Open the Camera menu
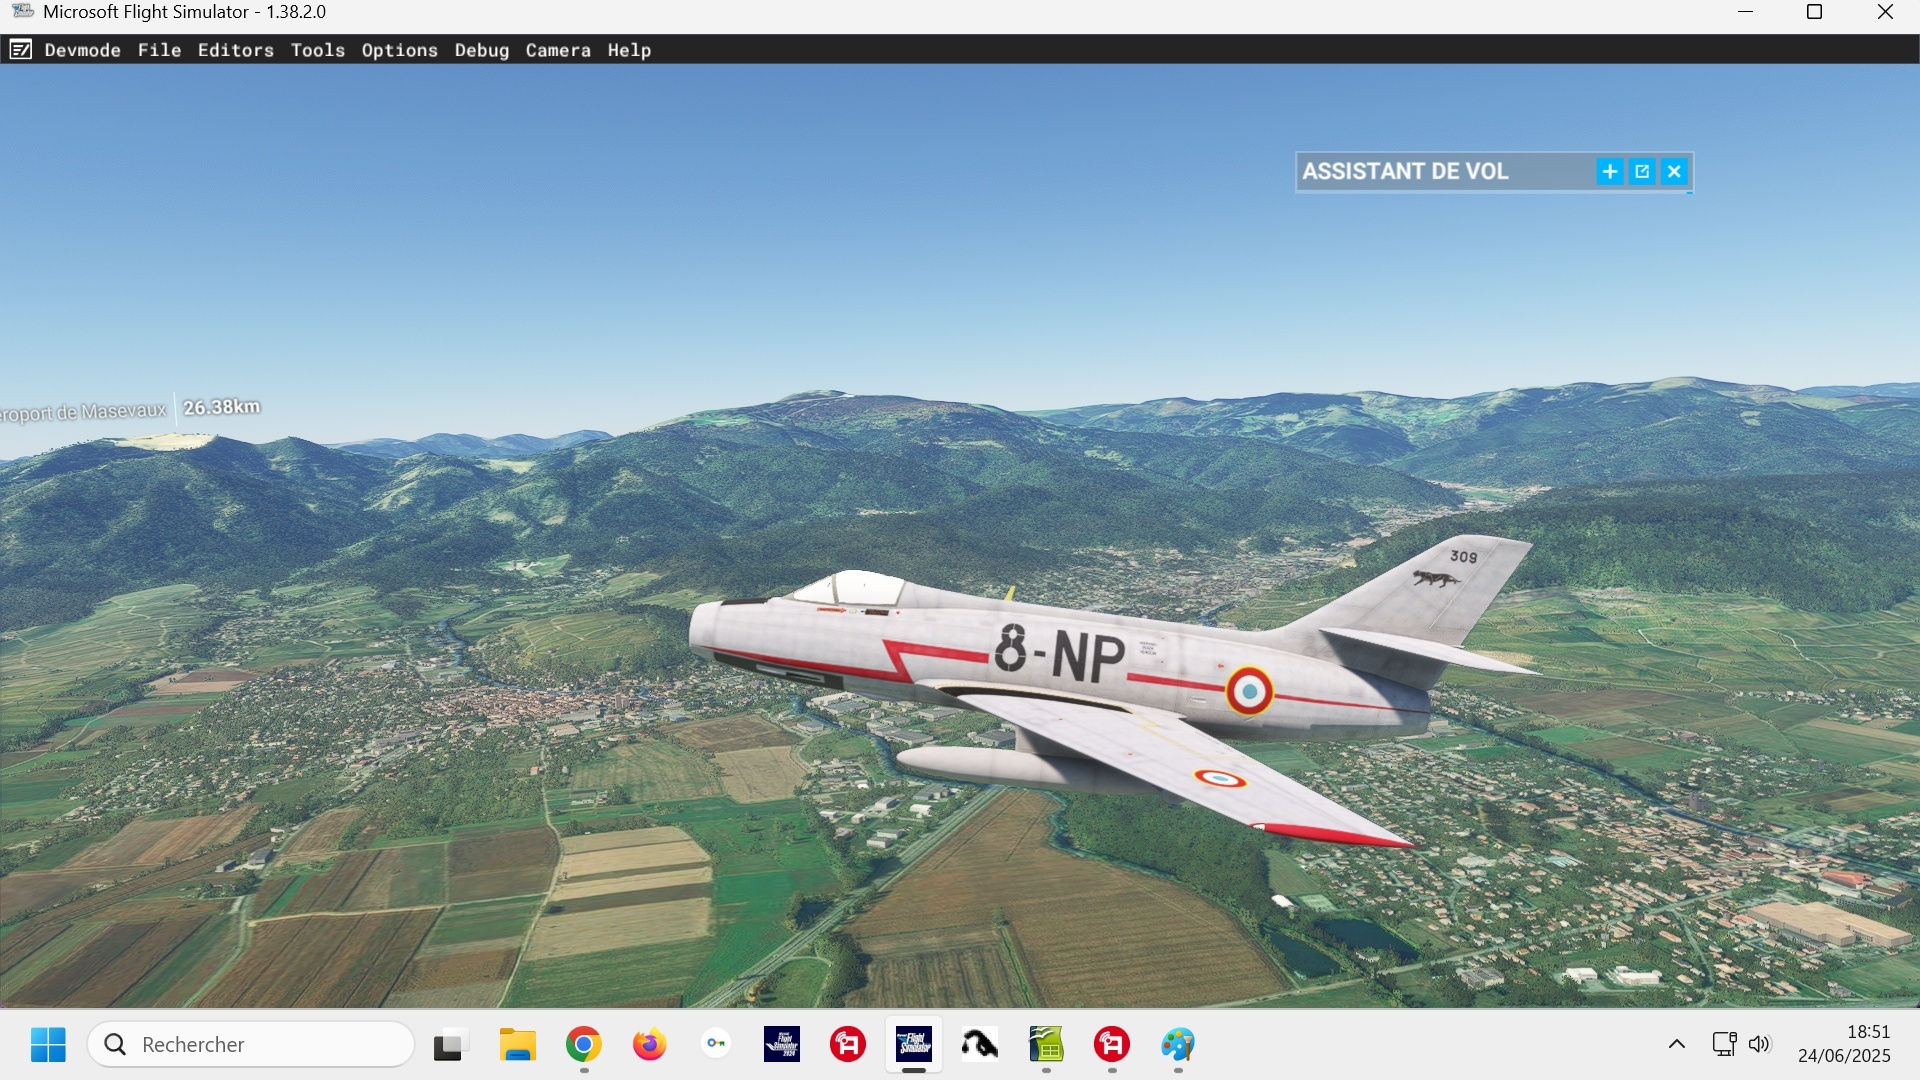This screenshot has height=1080, width=1920. click(x=557, y=50)
